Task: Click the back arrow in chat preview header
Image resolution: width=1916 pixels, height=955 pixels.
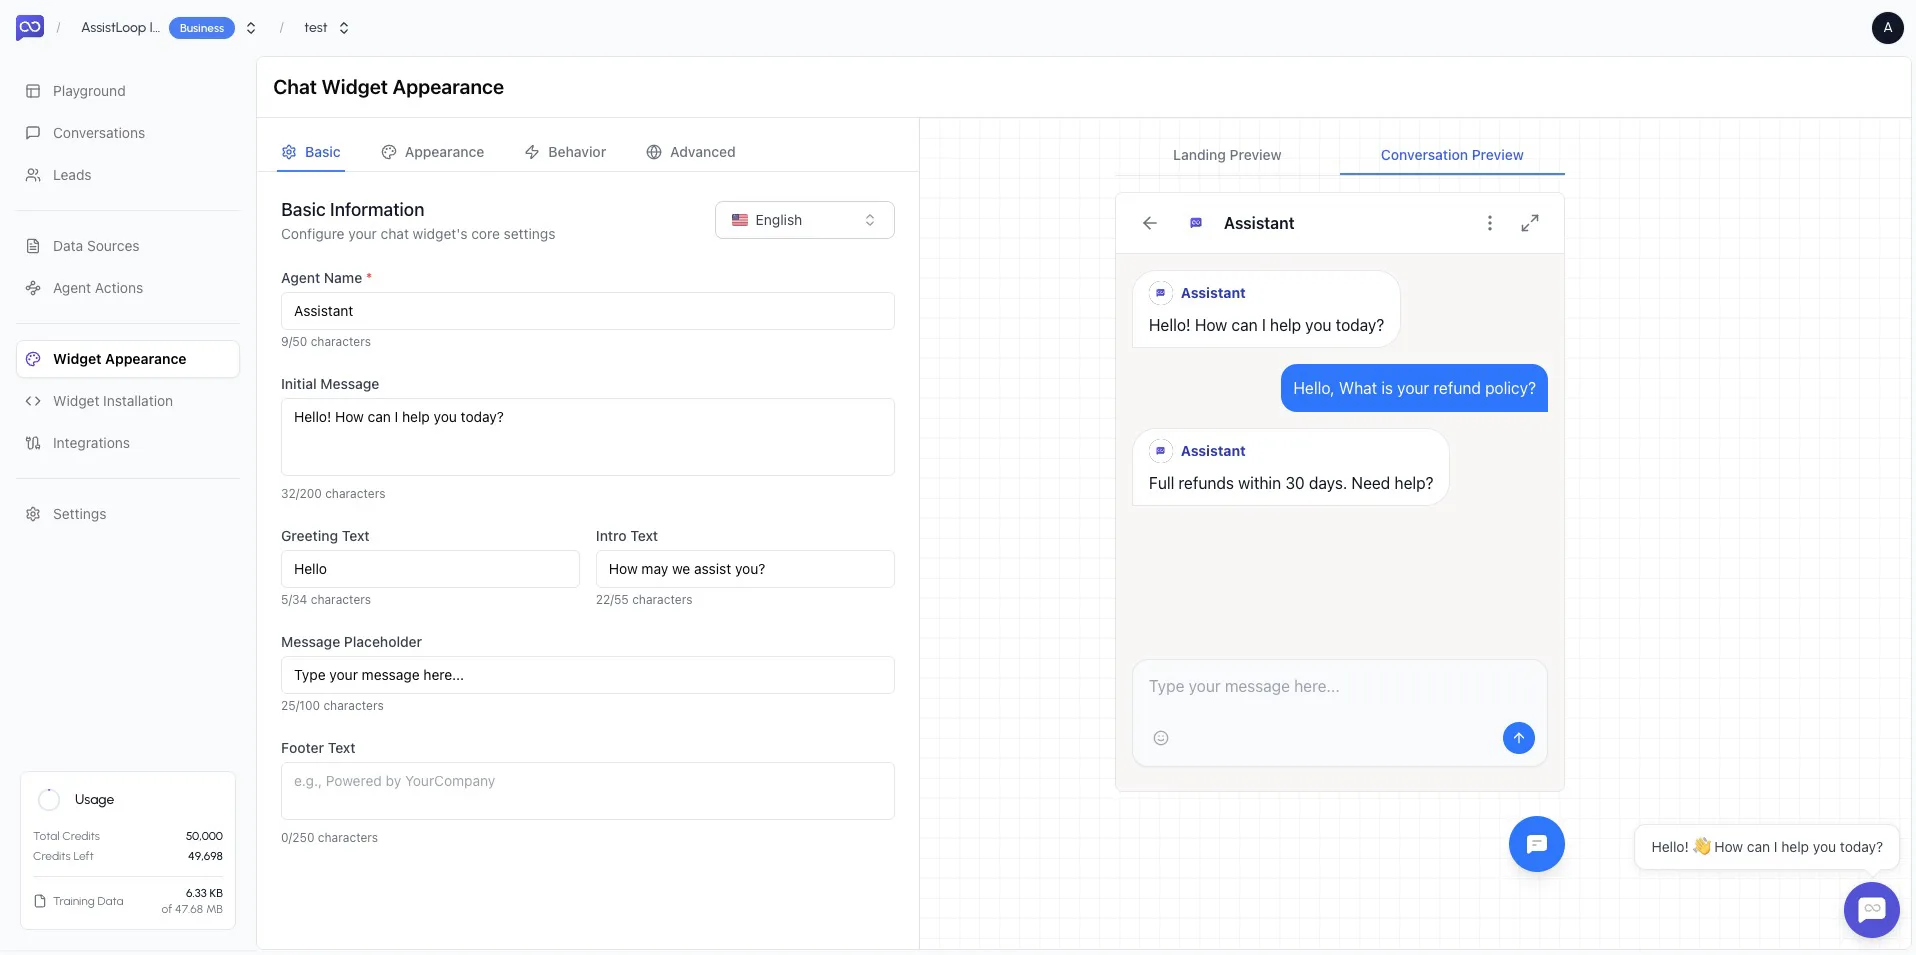Action: click(x=1150, y=223)
